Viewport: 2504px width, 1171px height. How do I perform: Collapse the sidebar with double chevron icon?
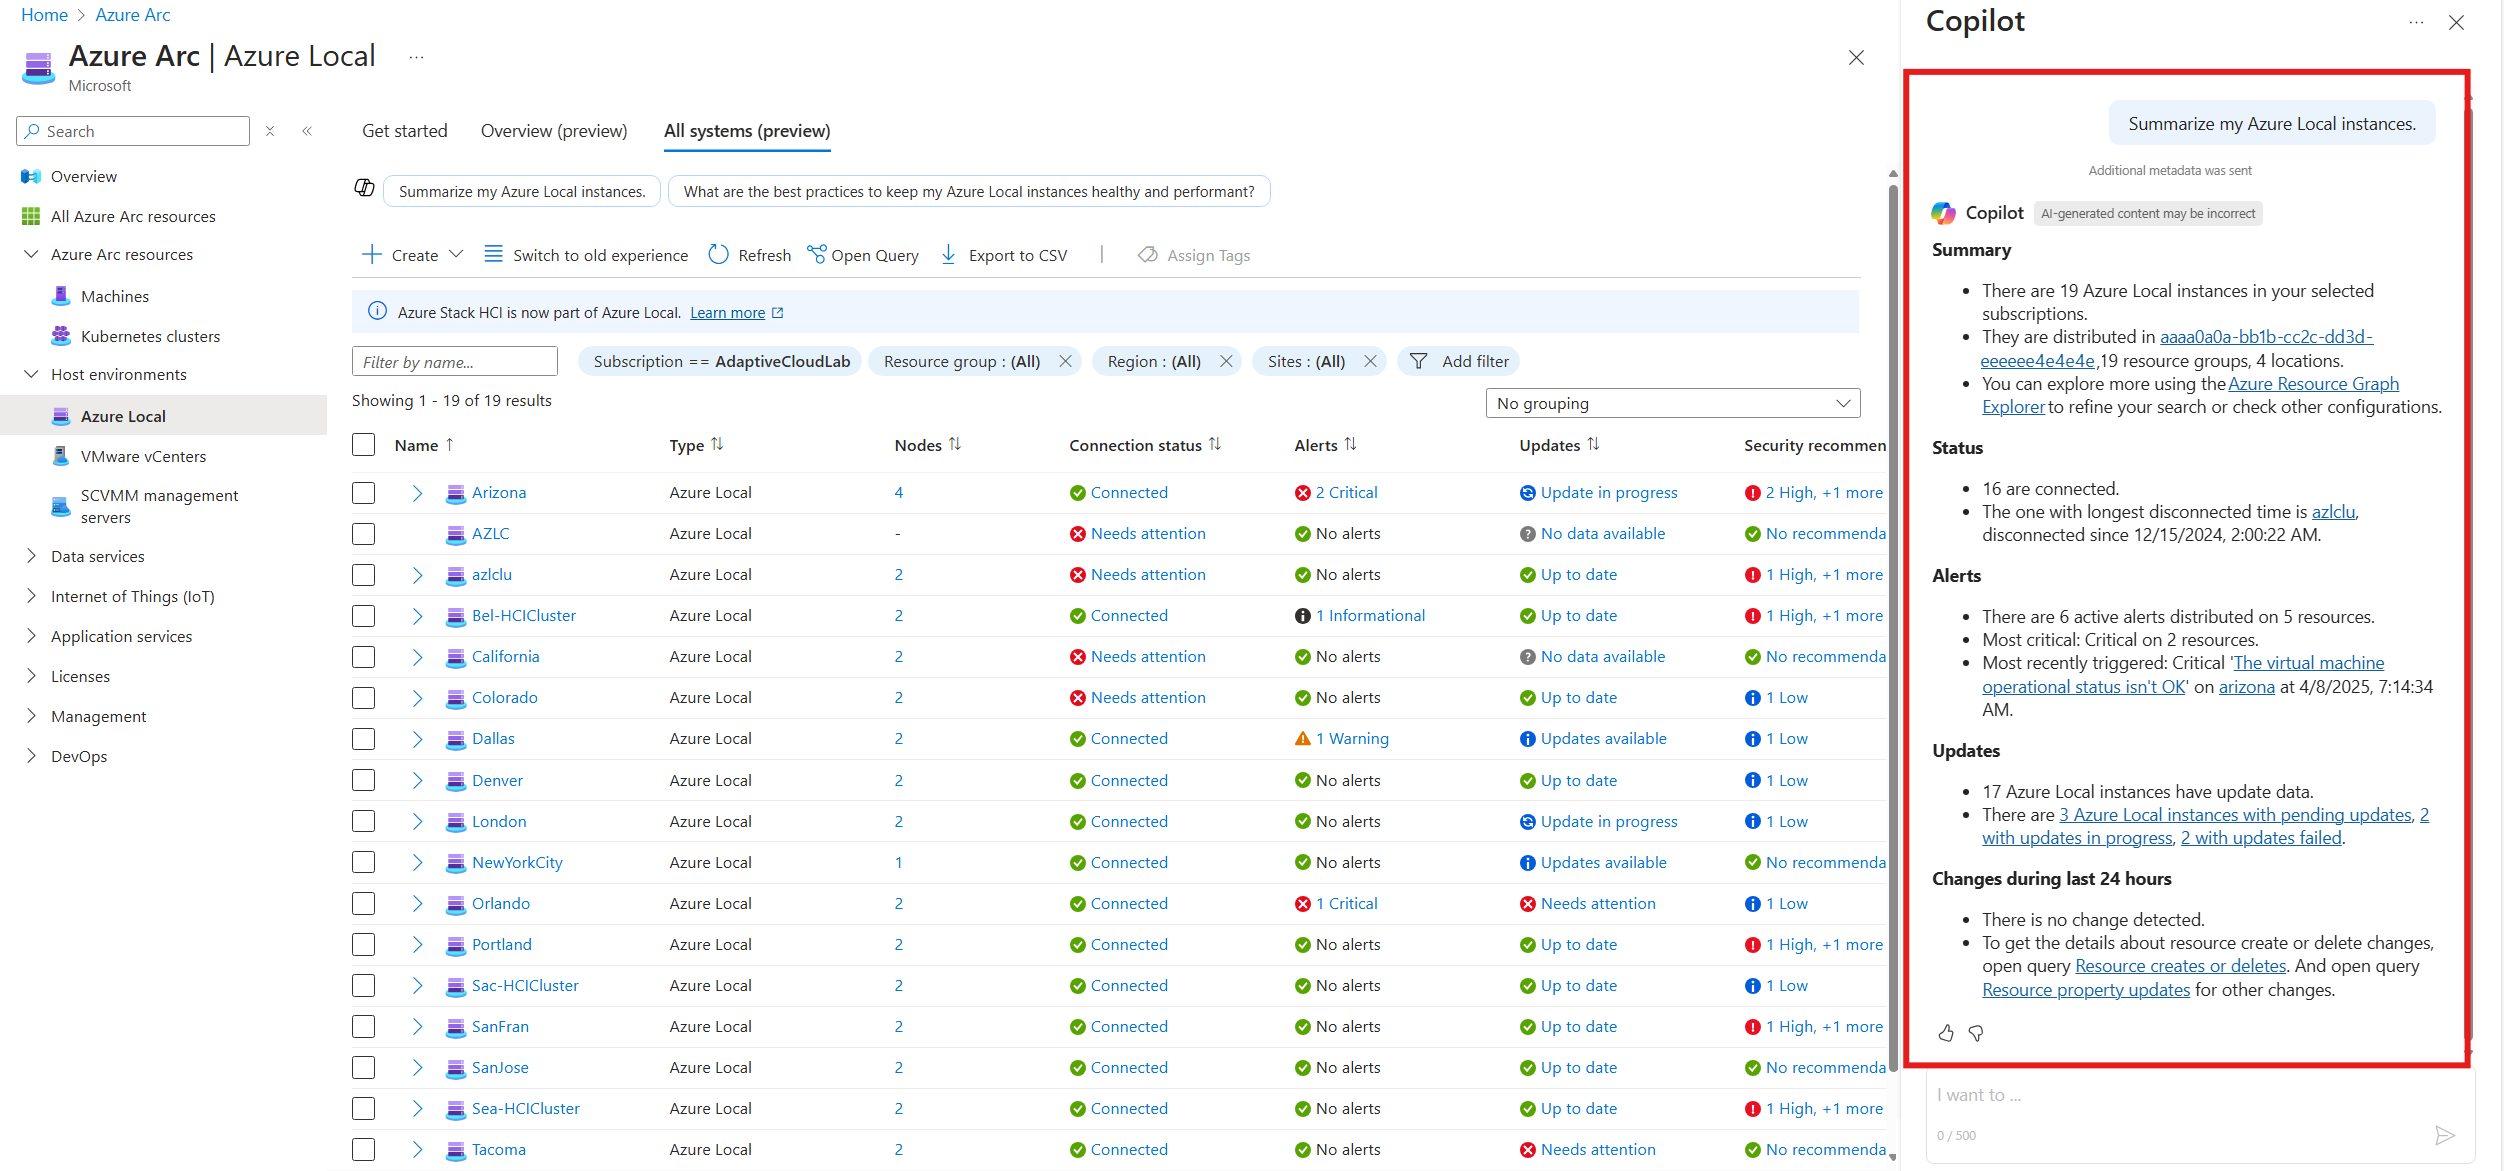pos(307,131)
